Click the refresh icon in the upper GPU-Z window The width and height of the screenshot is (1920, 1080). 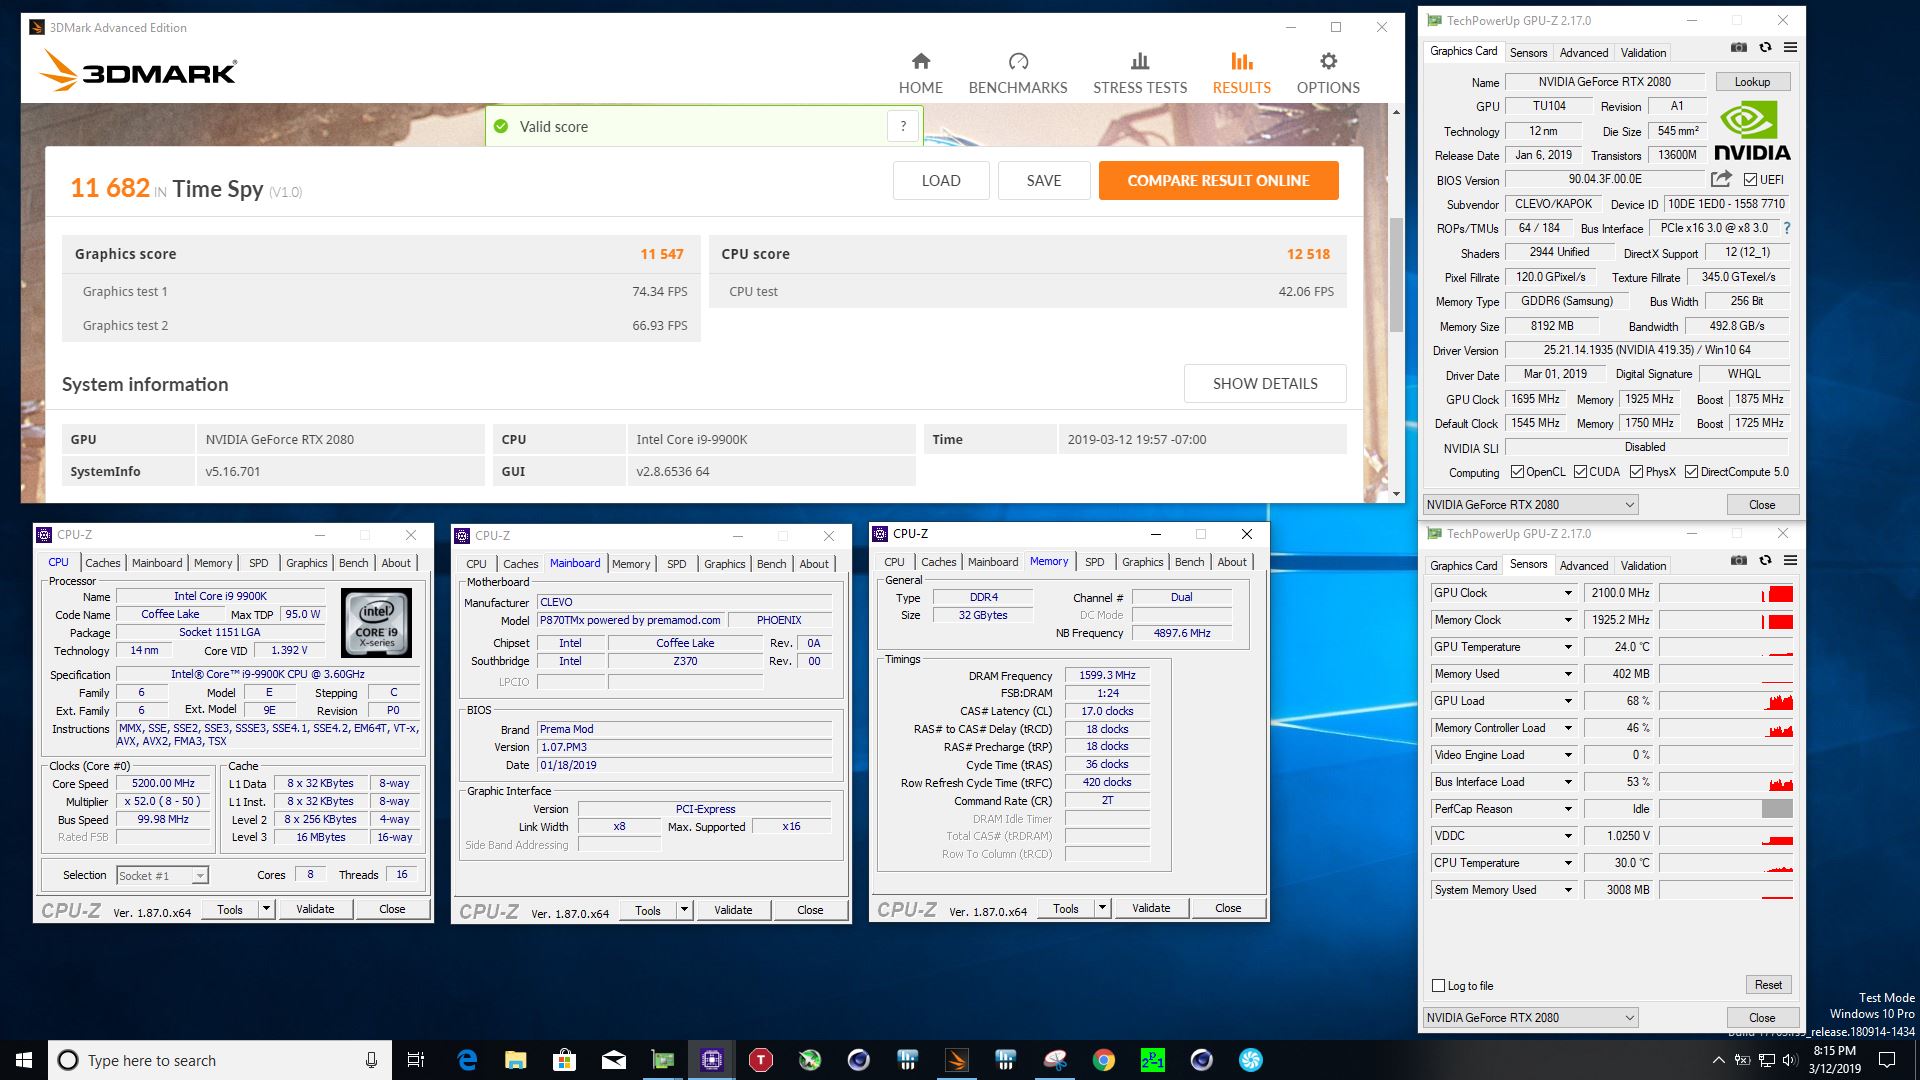(1765, 48)
